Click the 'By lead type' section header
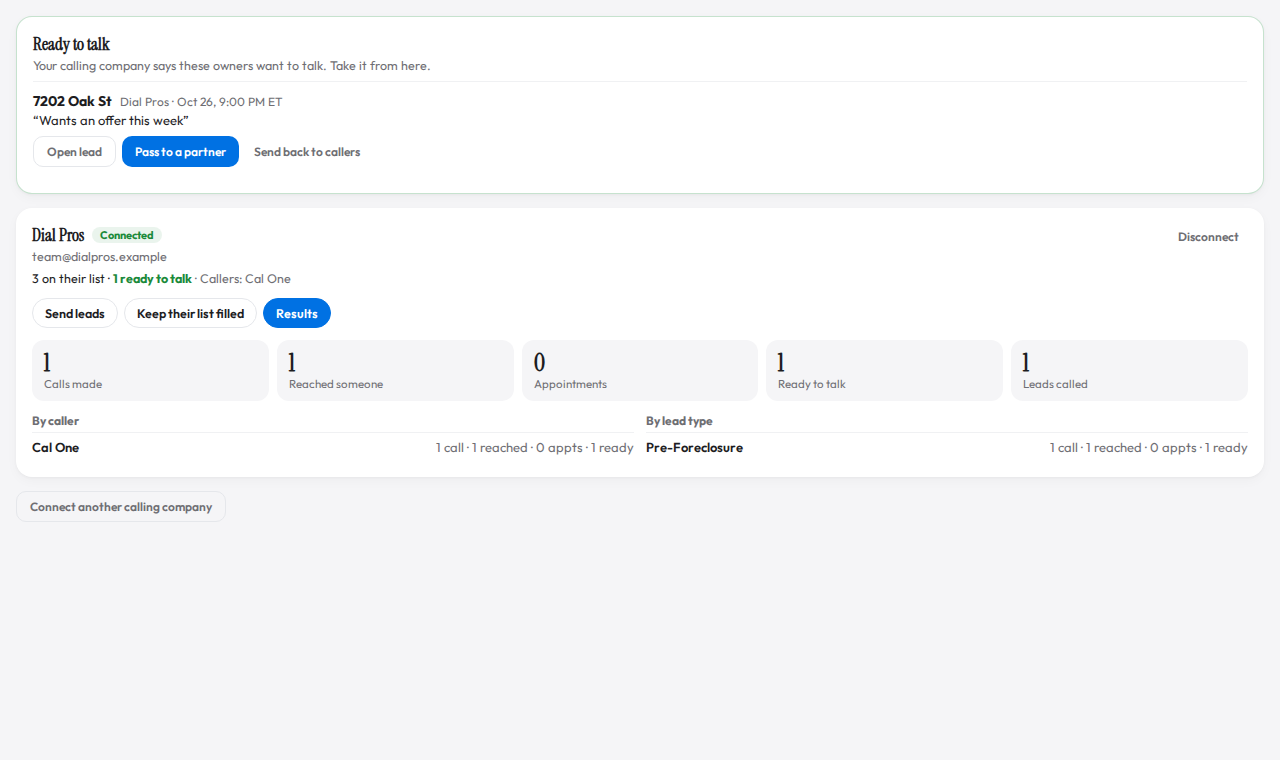The image size is (1280, 760). pos(679,421)
